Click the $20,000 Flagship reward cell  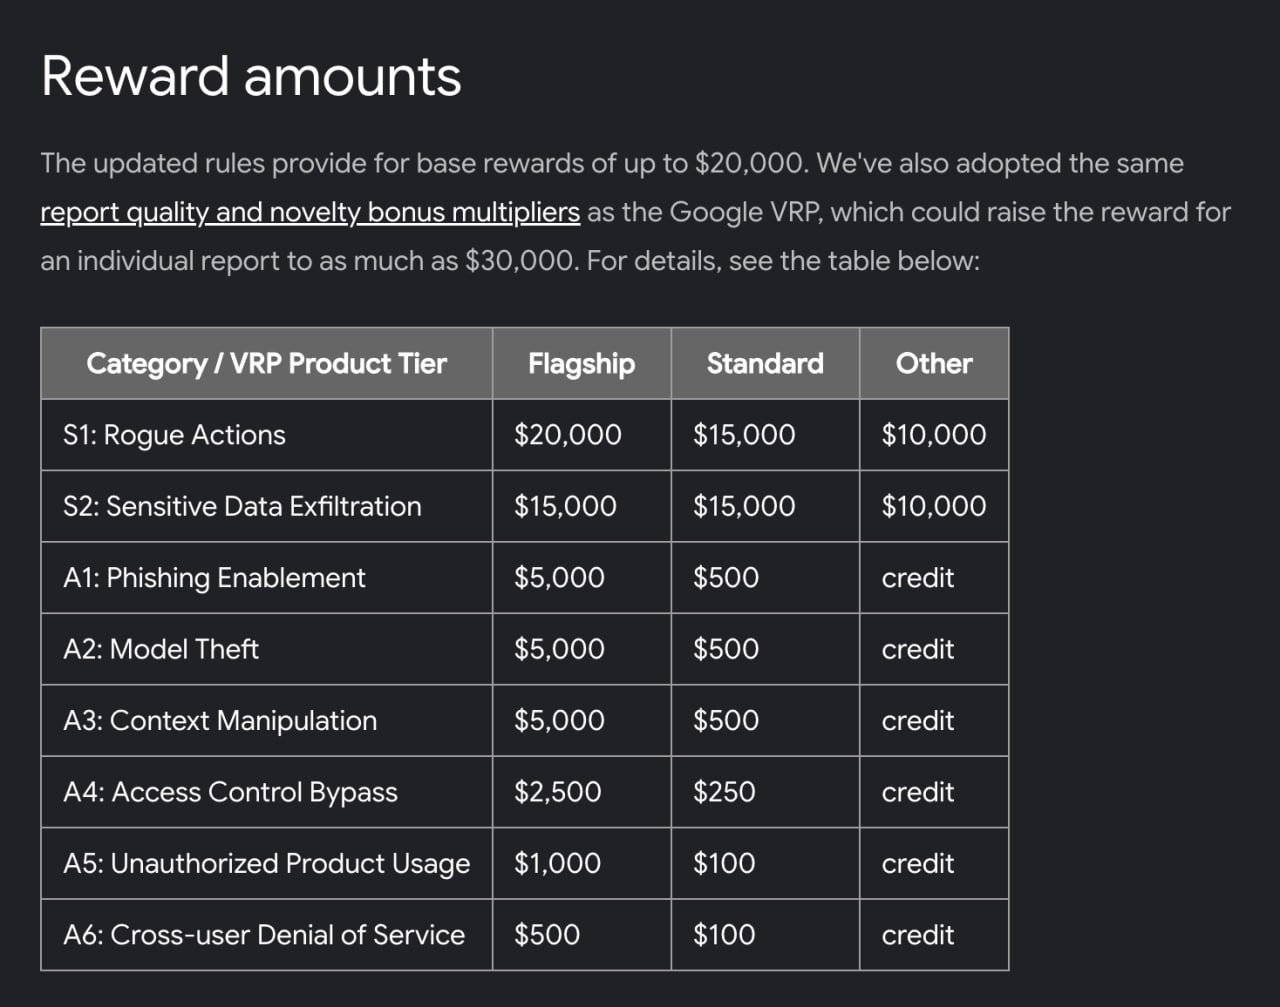tap(567, 435)
